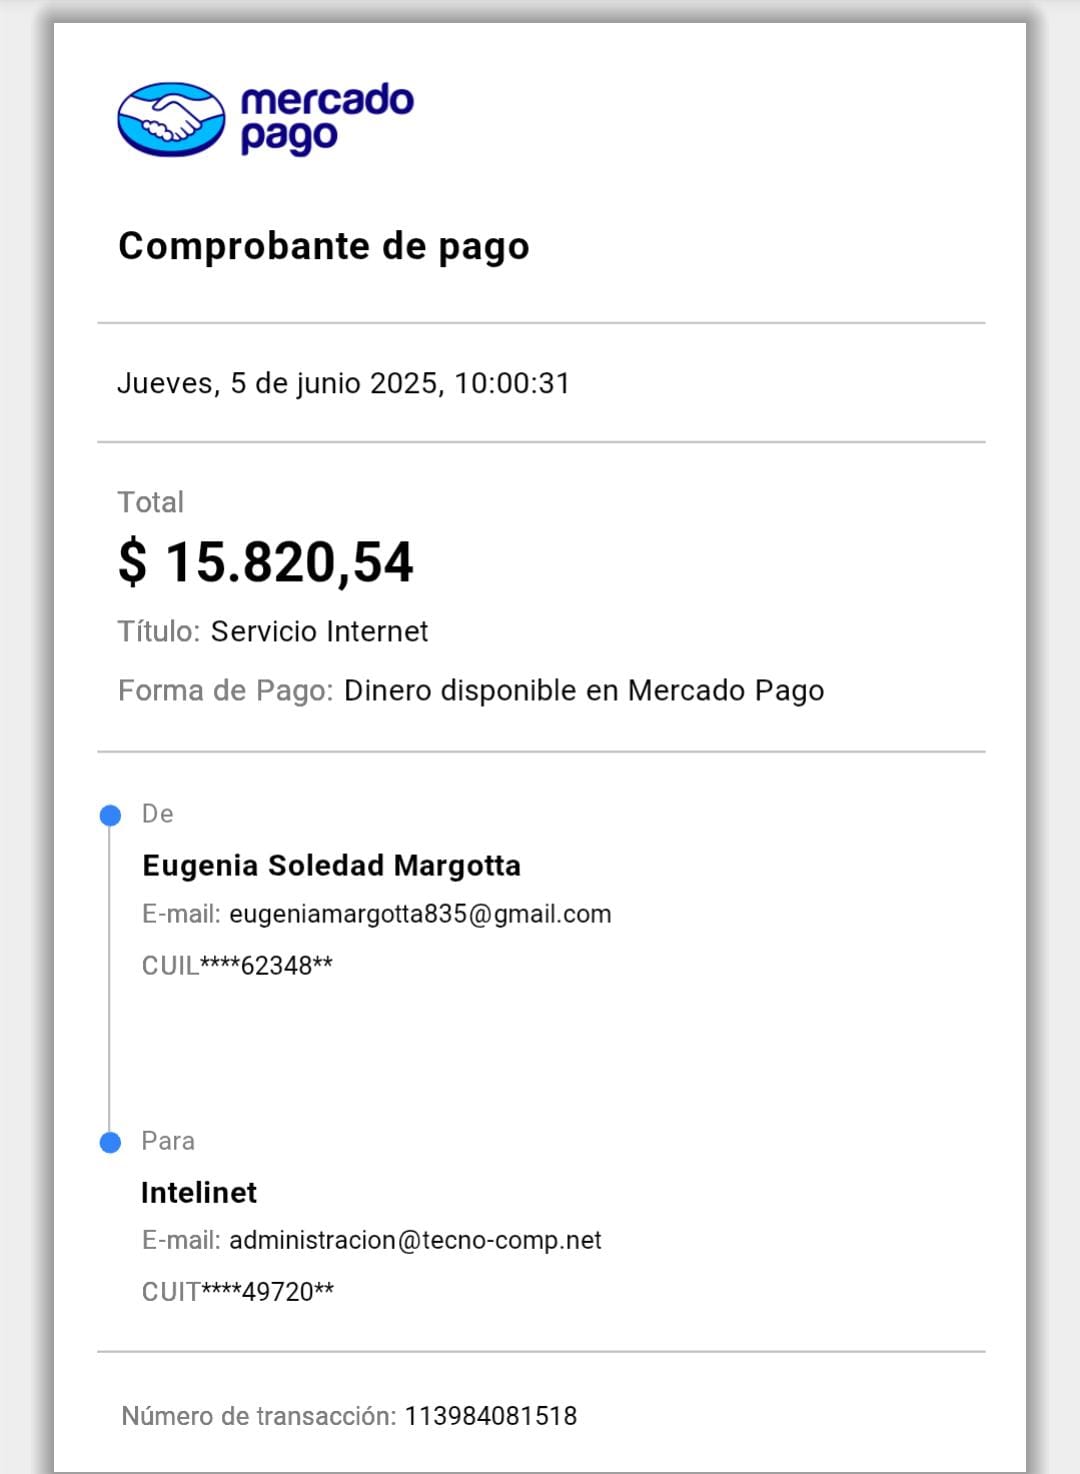Select the recipient name Intelinet
The width and height of the screenshot is (1080, 1474).
199,1193
